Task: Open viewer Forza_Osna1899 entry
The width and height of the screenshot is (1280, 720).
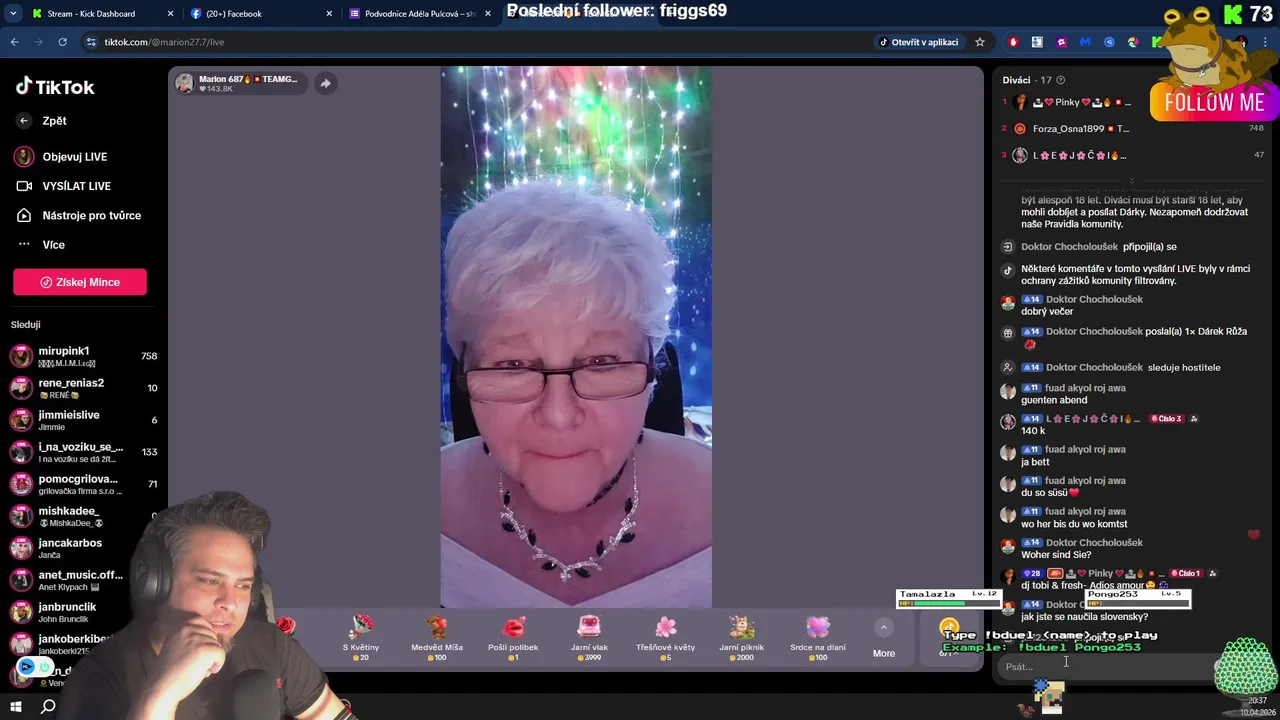Action: 1130,128
